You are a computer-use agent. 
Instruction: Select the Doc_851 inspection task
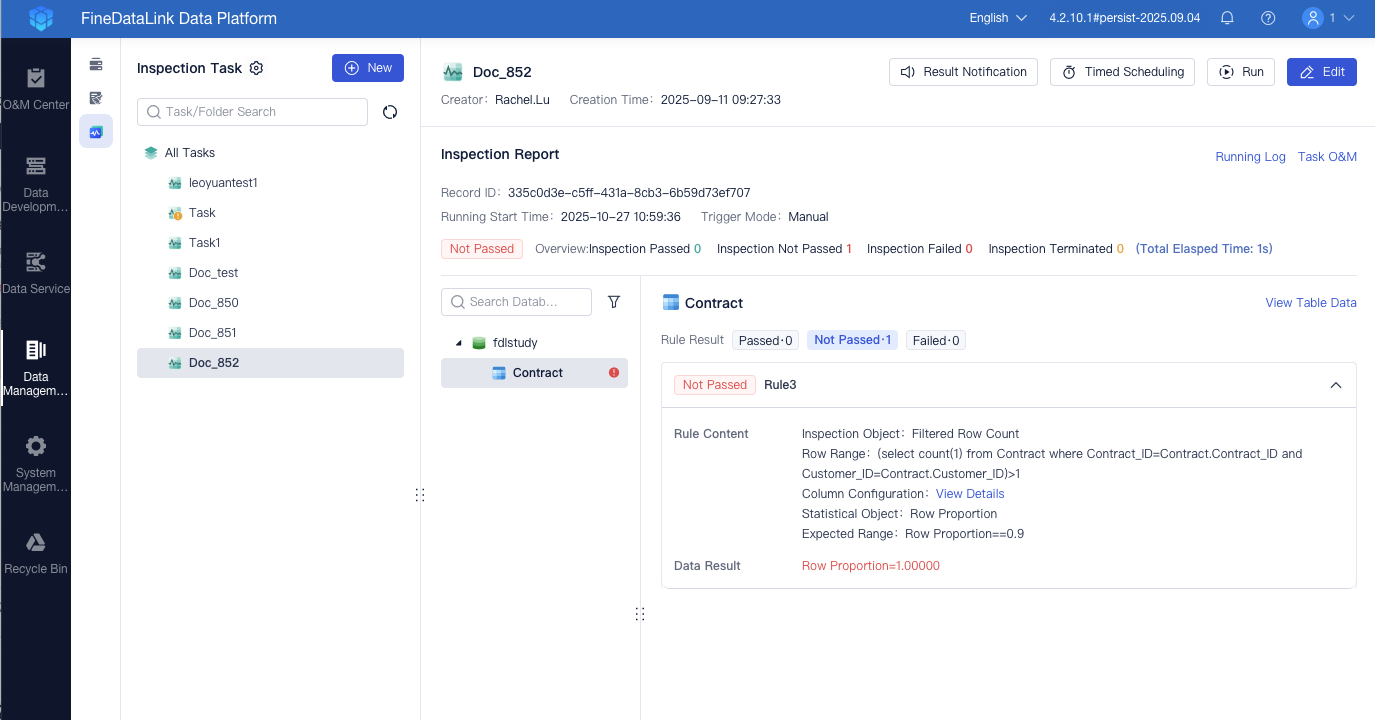click(x=270, y=333)
